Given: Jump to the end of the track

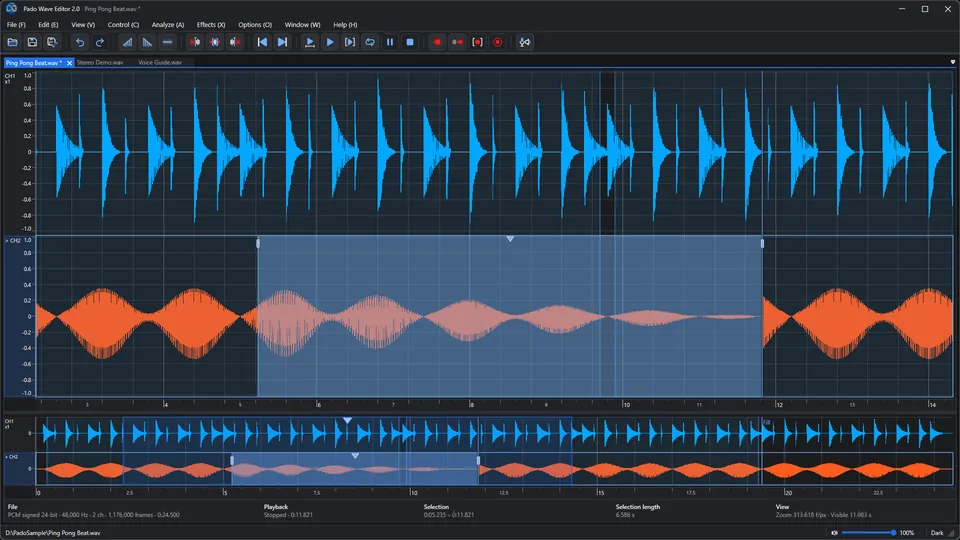Looking at the screenshot, I should (x=282, y=42).
